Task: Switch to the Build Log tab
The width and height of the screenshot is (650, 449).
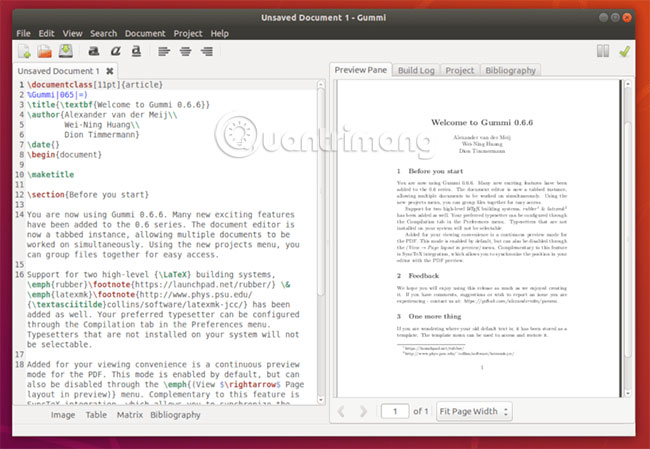Action: pyautogui.click(x=416, y=70)
